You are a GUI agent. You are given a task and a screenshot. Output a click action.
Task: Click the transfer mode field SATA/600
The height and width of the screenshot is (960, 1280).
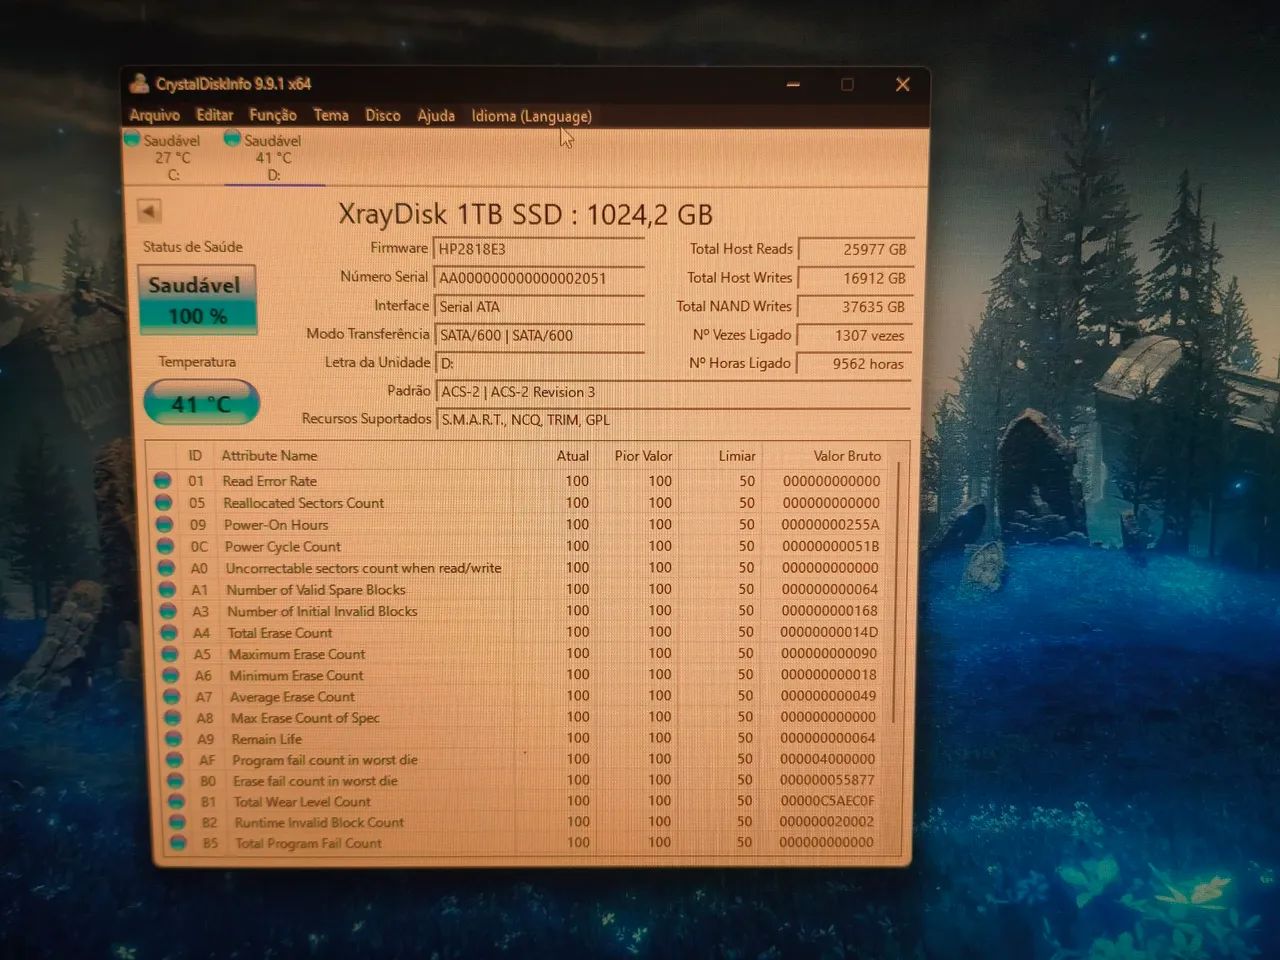click(539, 335)
